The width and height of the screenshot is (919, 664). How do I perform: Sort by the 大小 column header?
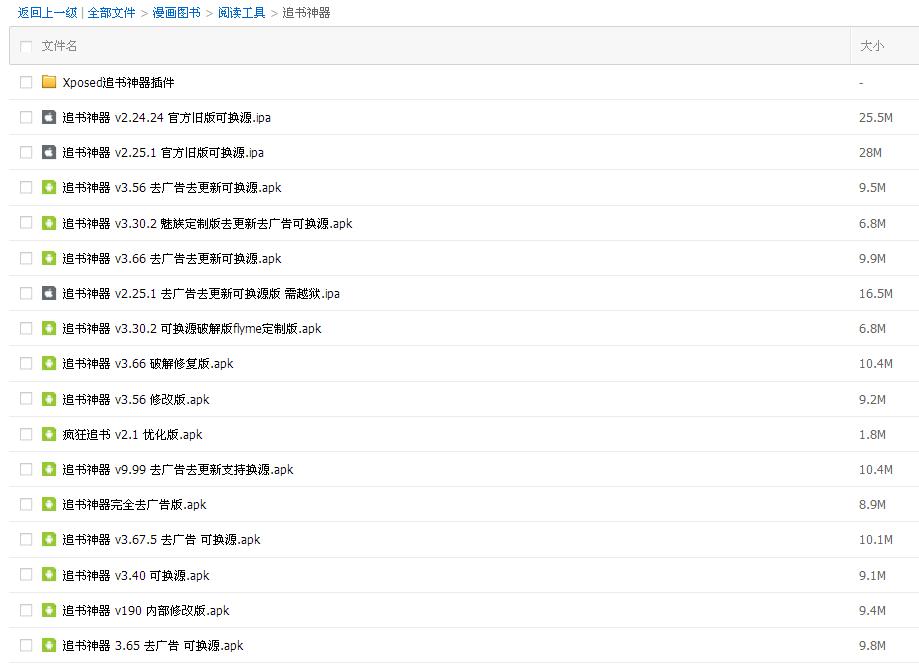872,46
